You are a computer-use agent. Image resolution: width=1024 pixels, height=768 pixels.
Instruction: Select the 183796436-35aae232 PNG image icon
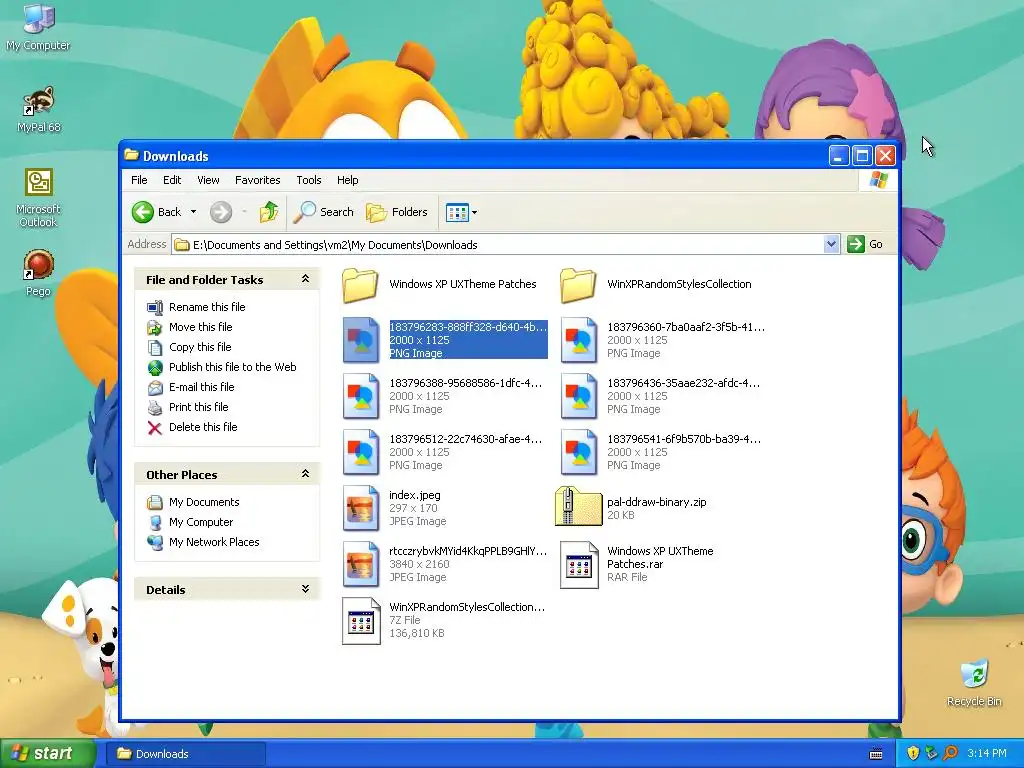pyautogui.click(x=579, y=396)
